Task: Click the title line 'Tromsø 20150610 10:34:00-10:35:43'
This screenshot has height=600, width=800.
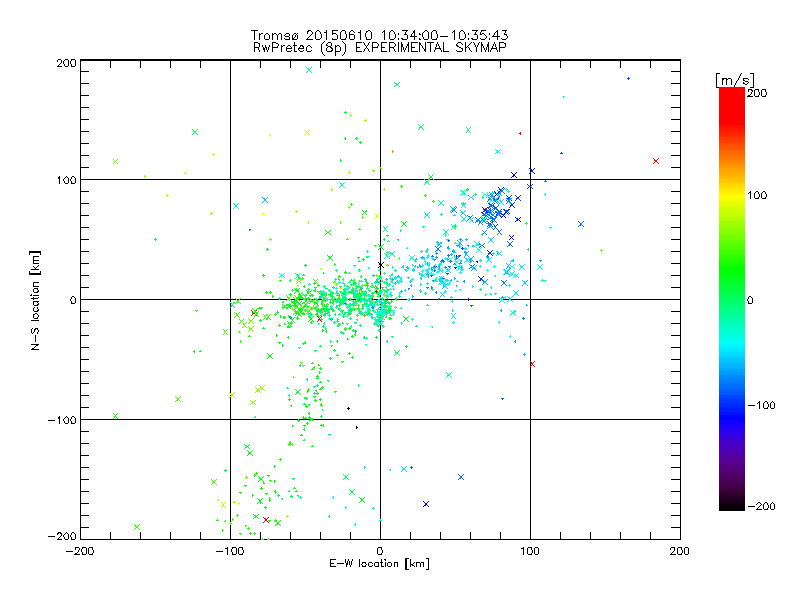Action: click(379, 35)
